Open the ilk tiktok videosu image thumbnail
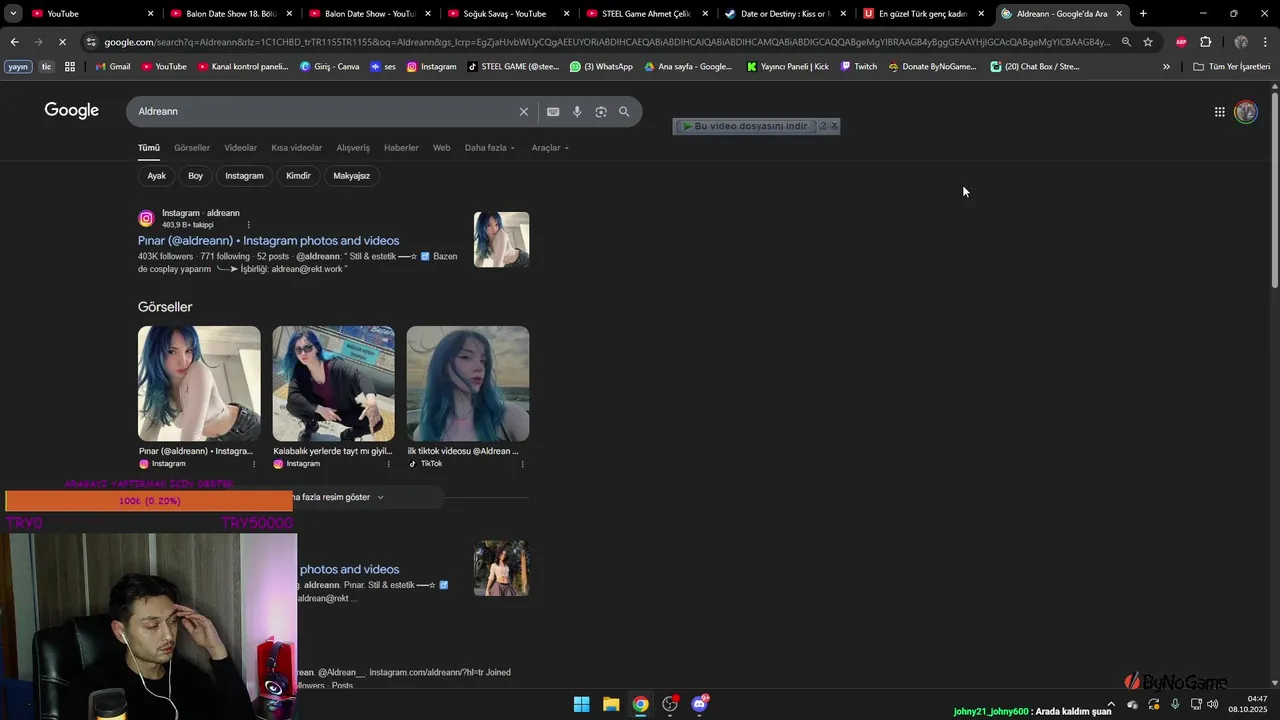The image size is (1280, 720). point(468,384)
